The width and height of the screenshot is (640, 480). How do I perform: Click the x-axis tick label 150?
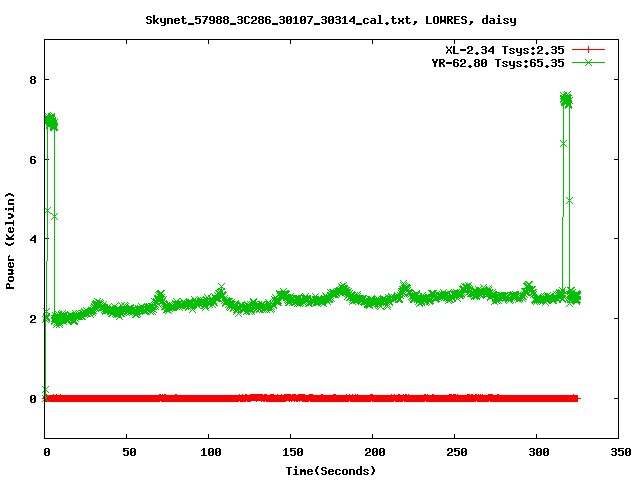[x=293, y=452]
